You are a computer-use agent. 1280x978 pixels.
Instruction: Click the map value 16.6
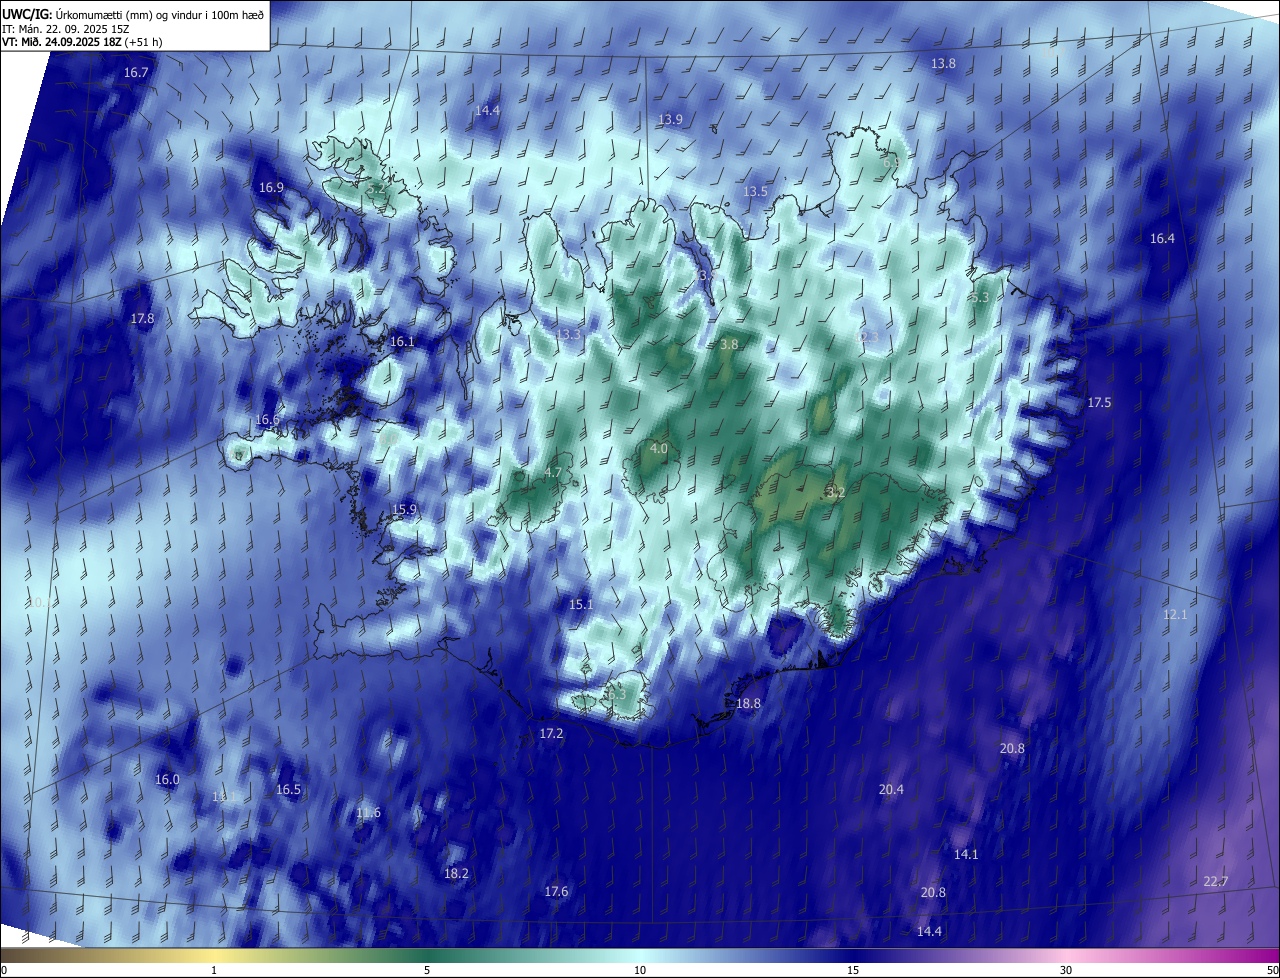pyautogui.click(x=267, y=419)
